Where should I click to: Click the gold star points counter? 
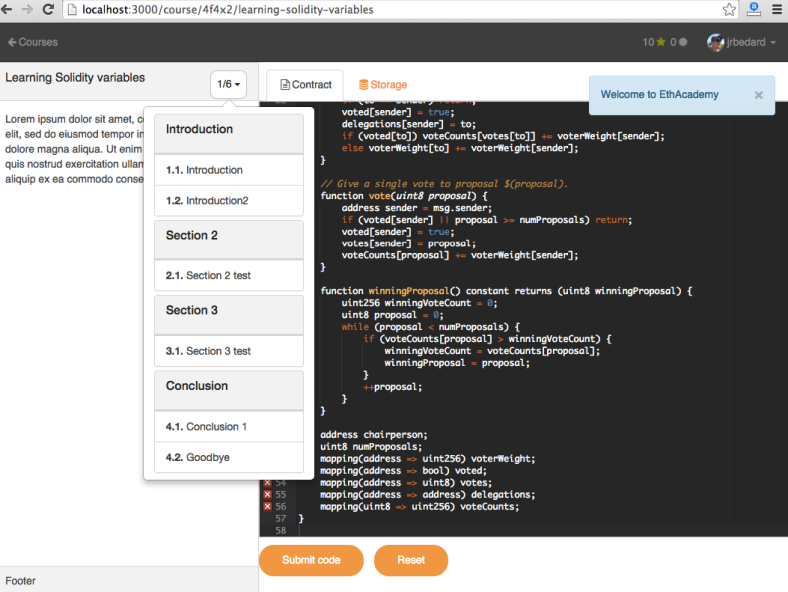654,42
